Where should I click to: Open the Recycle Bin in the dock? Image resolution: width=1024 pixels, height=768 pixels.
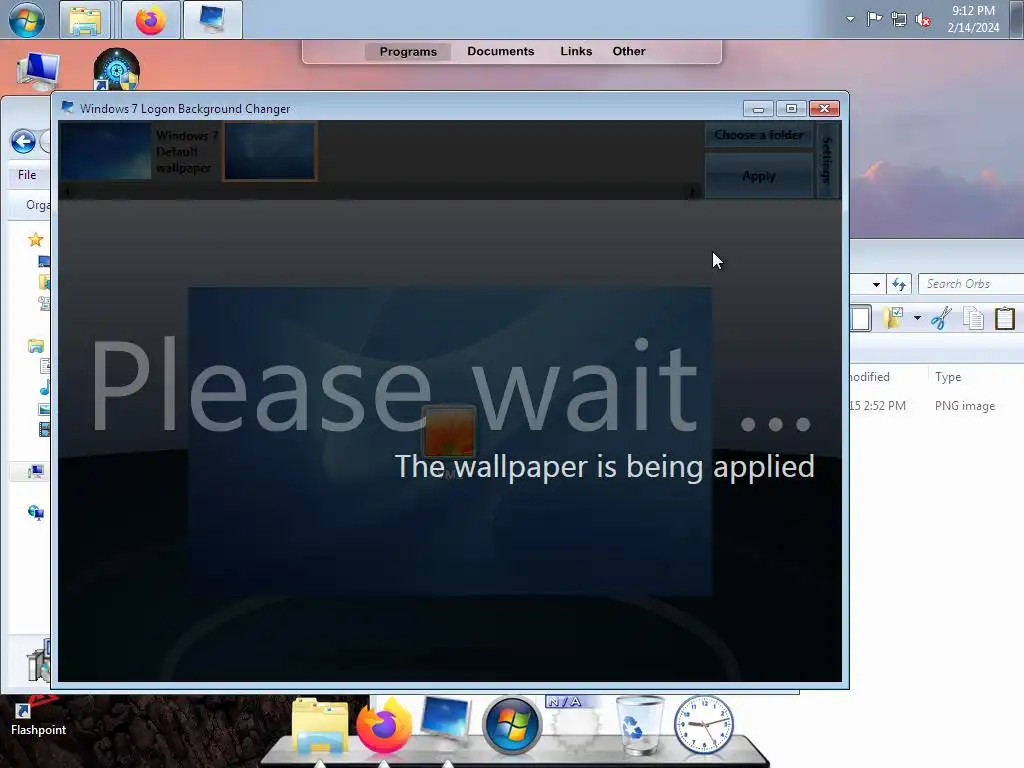[639, 725]
